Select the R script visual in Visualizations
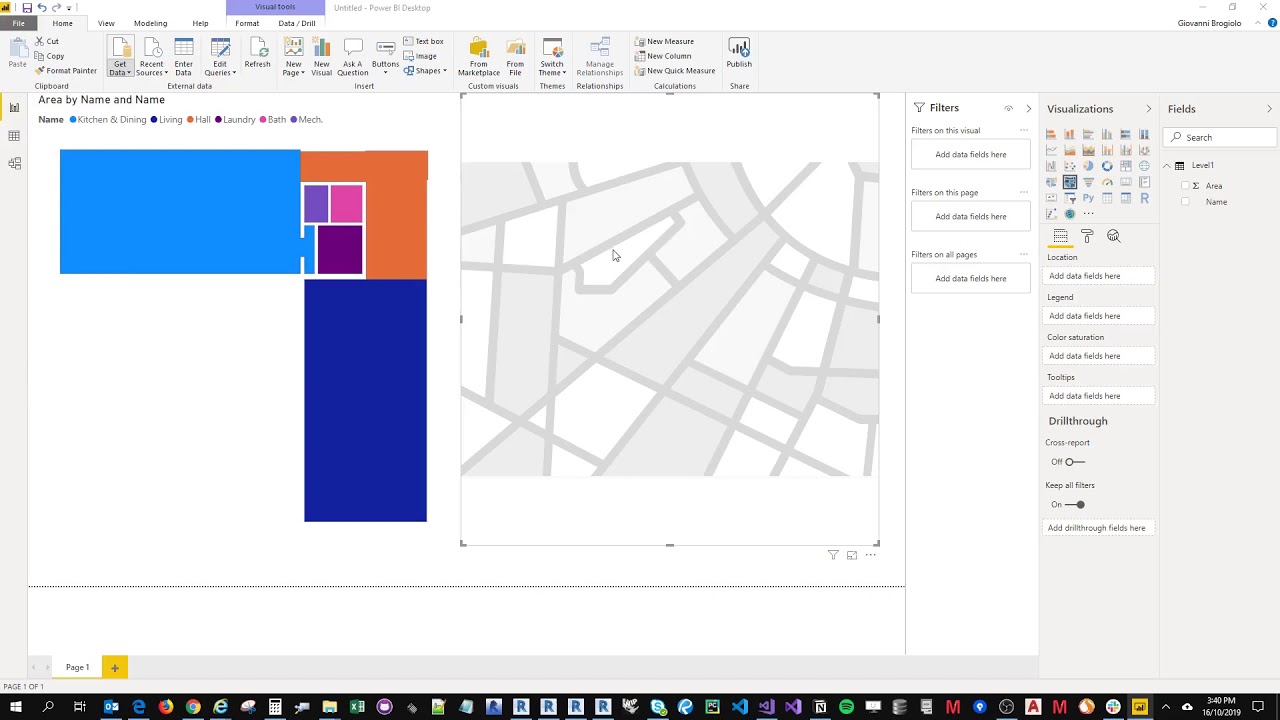This screenshot has width=1280, height=720. click(1144, 198)
